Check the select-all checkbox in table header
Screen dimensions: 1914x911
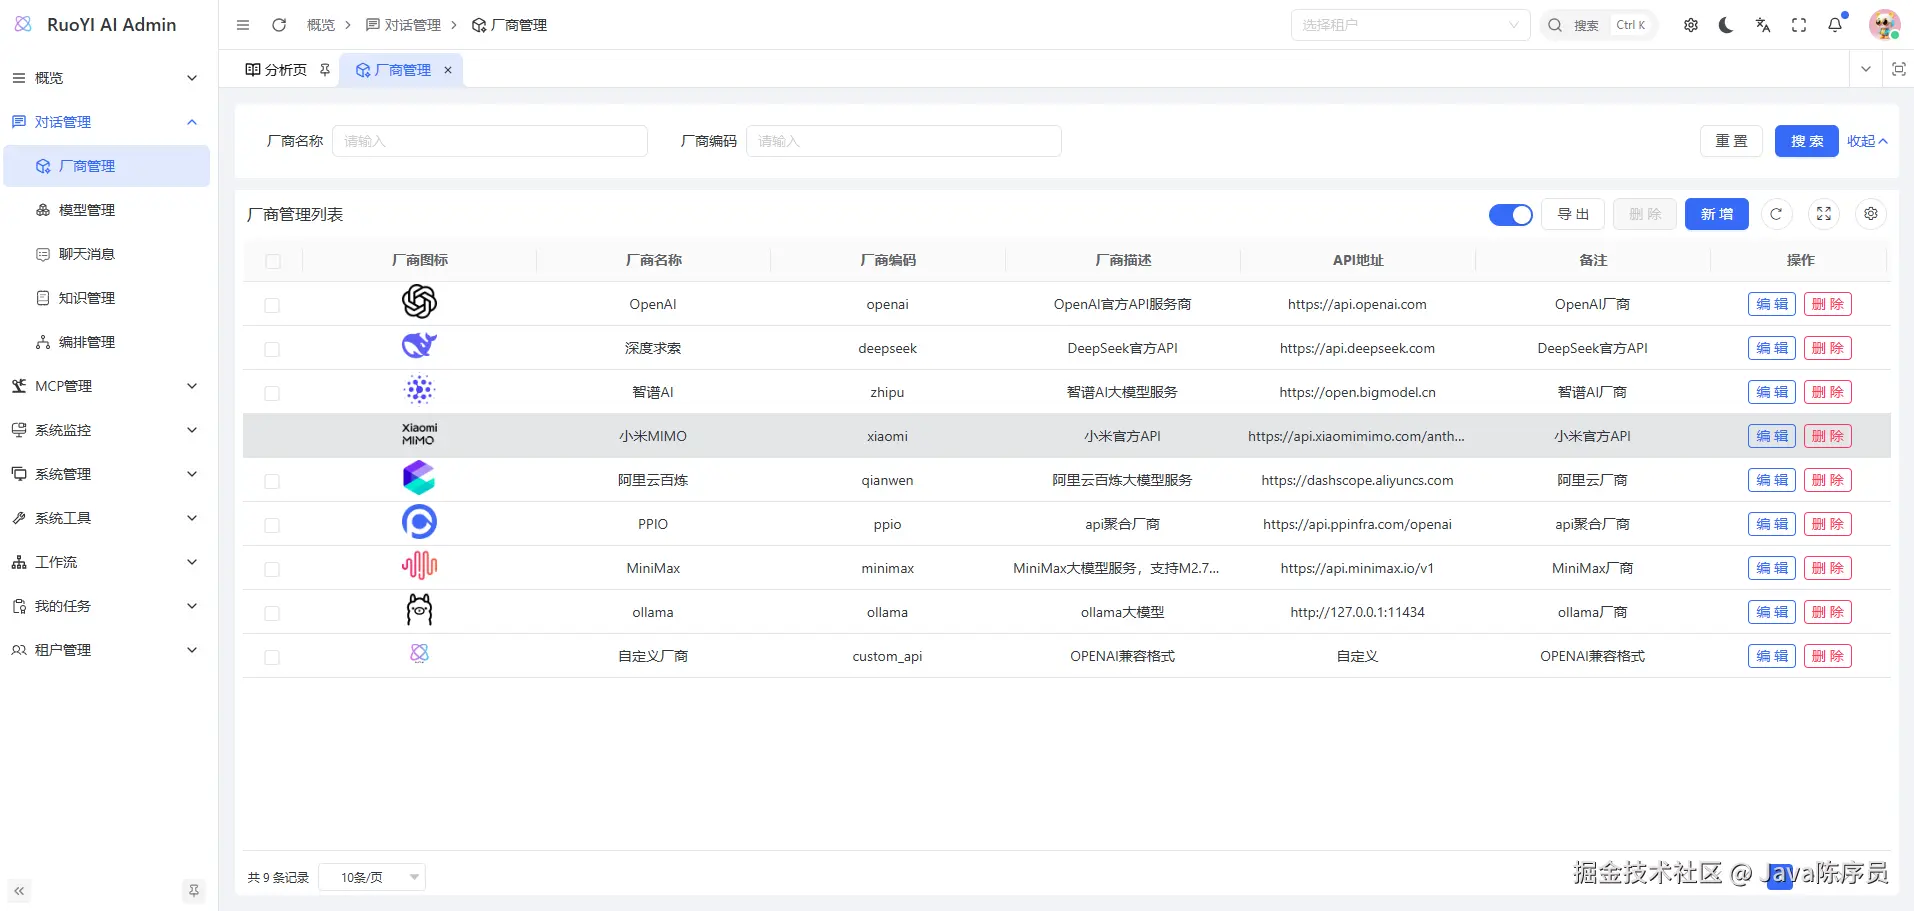[x=273, y=261]
